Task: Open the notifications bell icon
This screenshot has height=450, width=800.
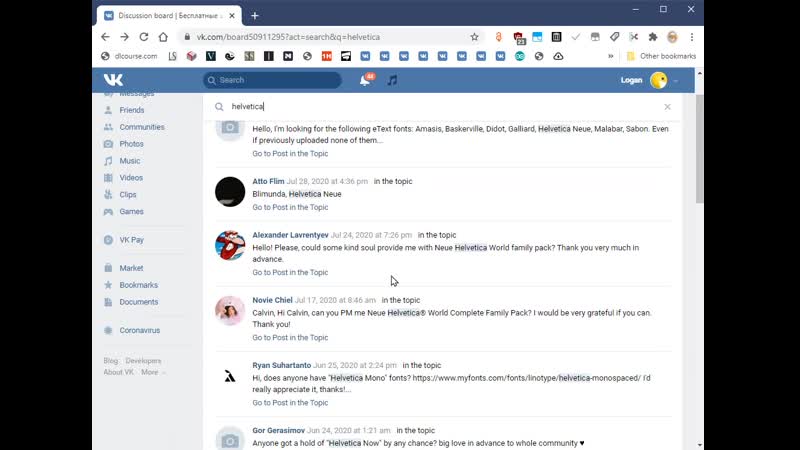Action: pos(365,80)
